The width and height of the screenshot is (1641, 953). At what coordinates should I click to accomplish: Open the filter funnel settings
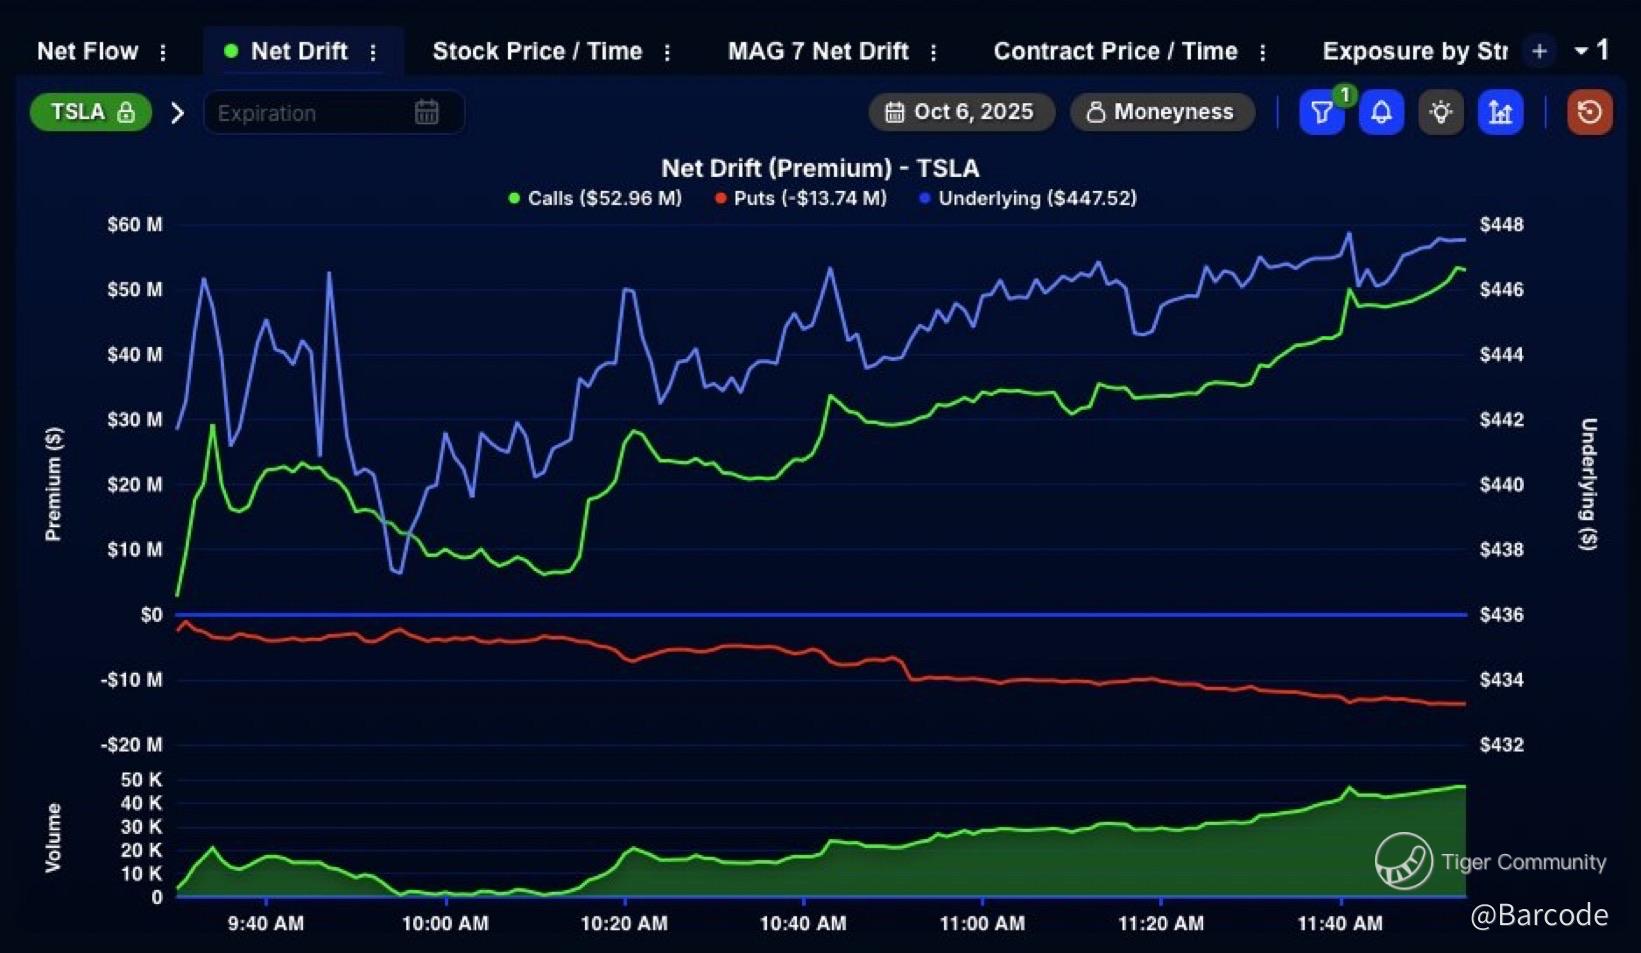1322,112
